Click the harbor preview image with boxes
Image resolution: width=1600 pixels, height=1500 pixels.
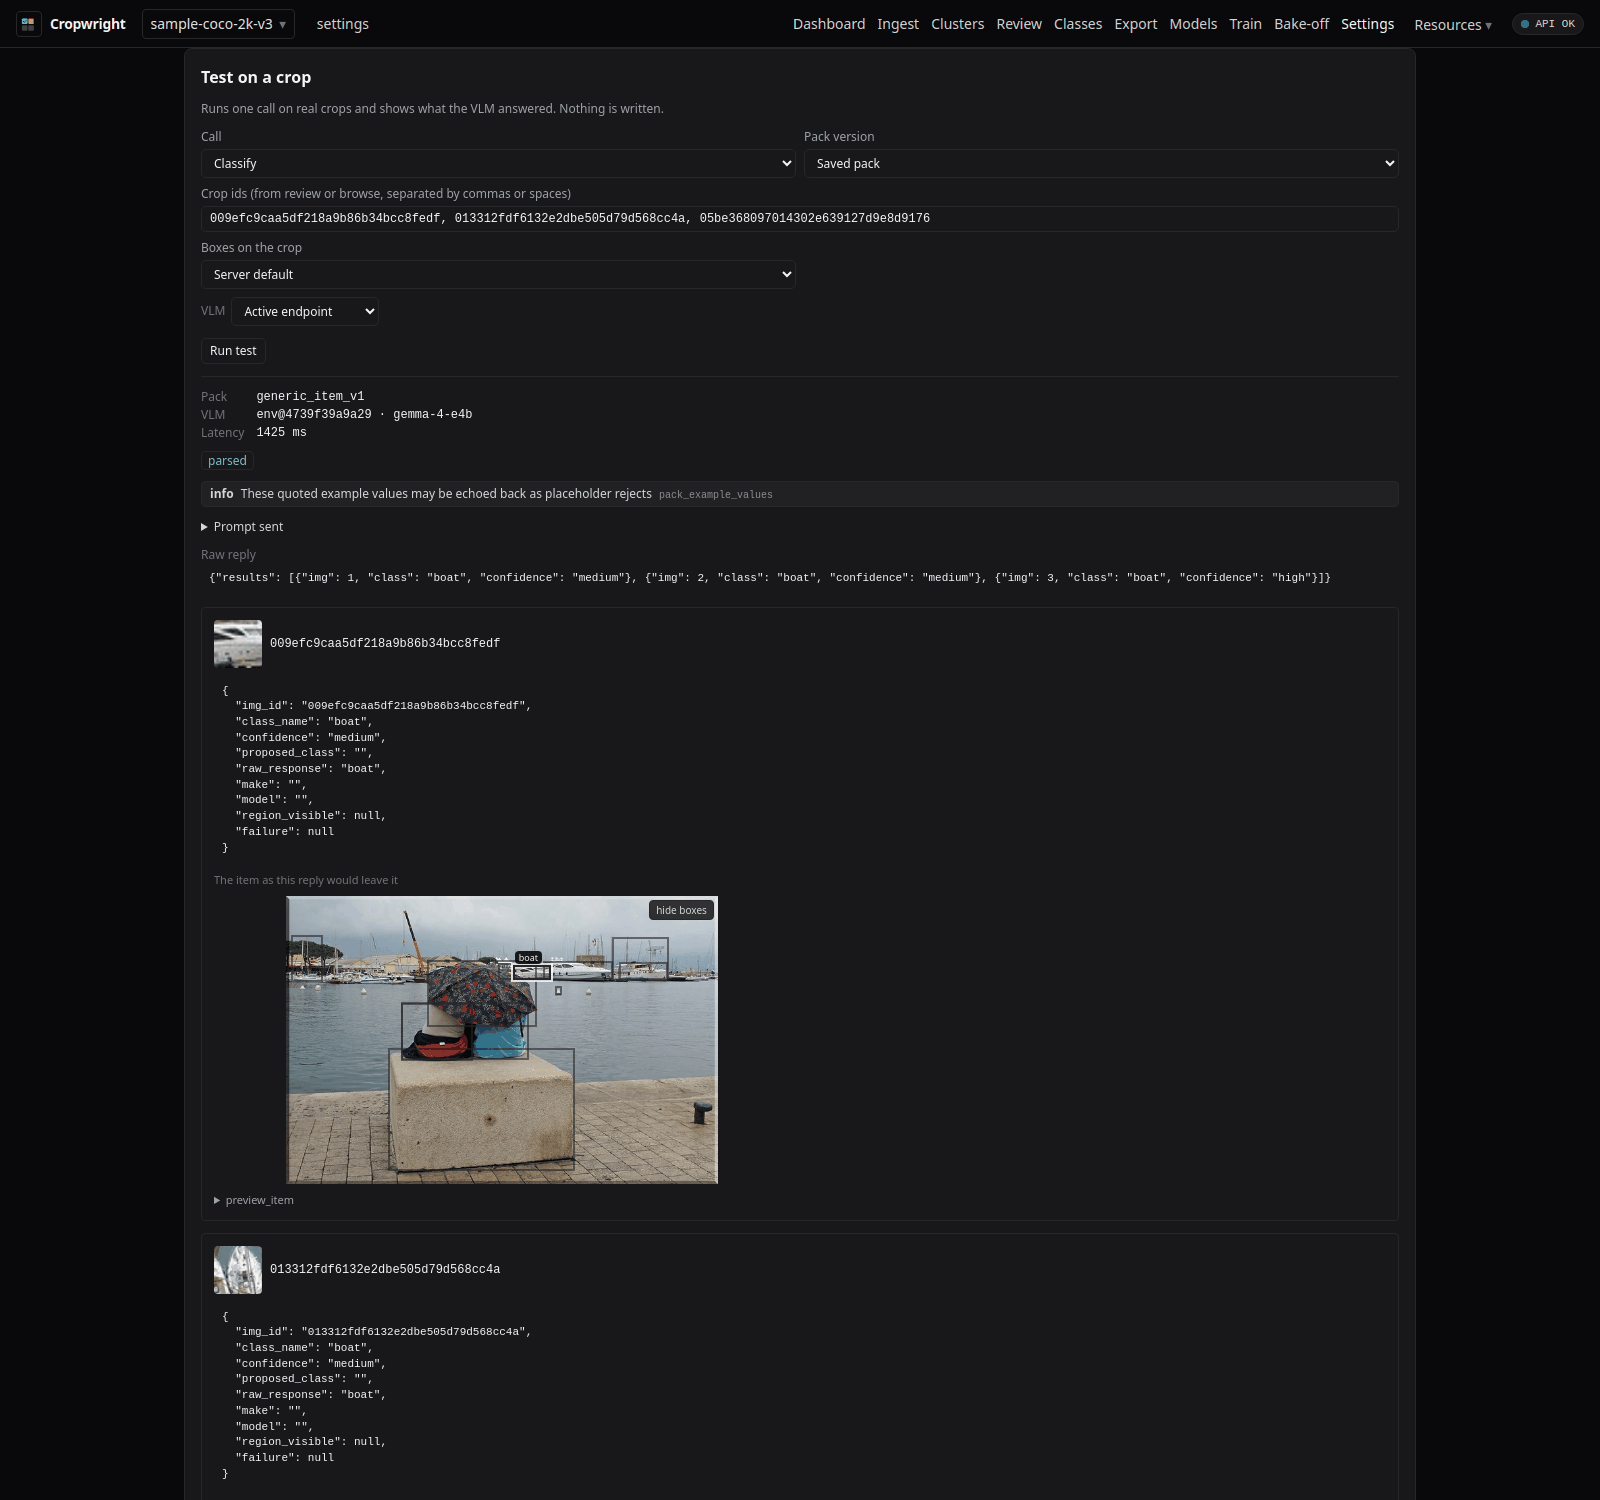pos(502,1040)
